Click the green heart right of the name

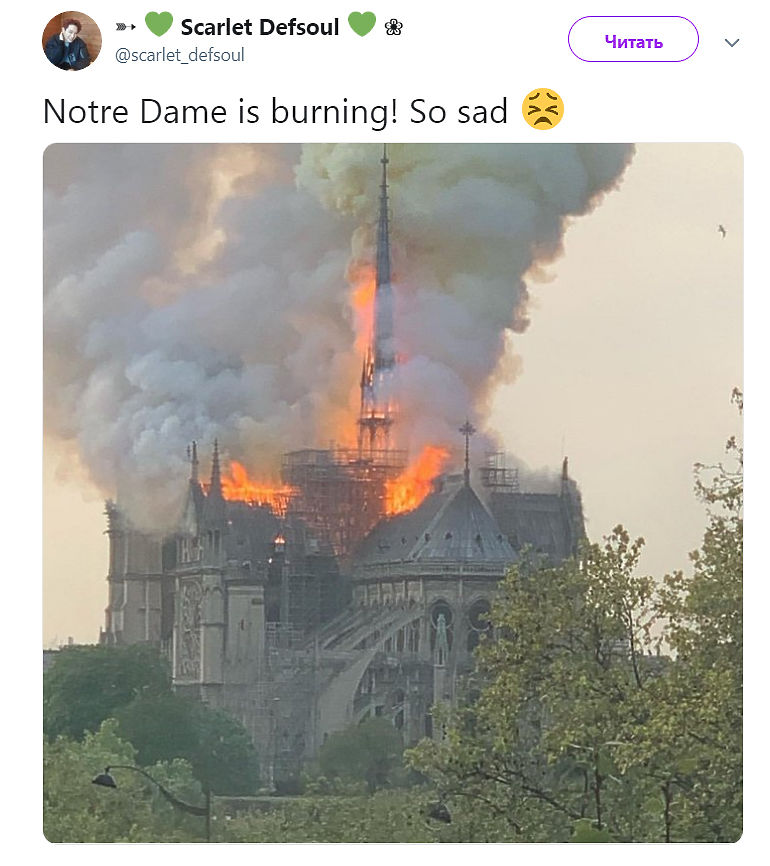[x=361, y=25]
